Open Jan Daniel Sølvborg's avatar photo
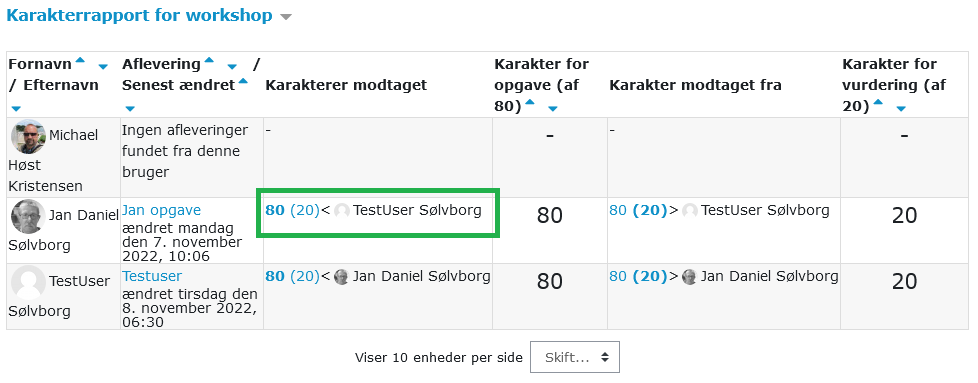Viewport: 978px width, 383px height. click(x=28, y=216)
